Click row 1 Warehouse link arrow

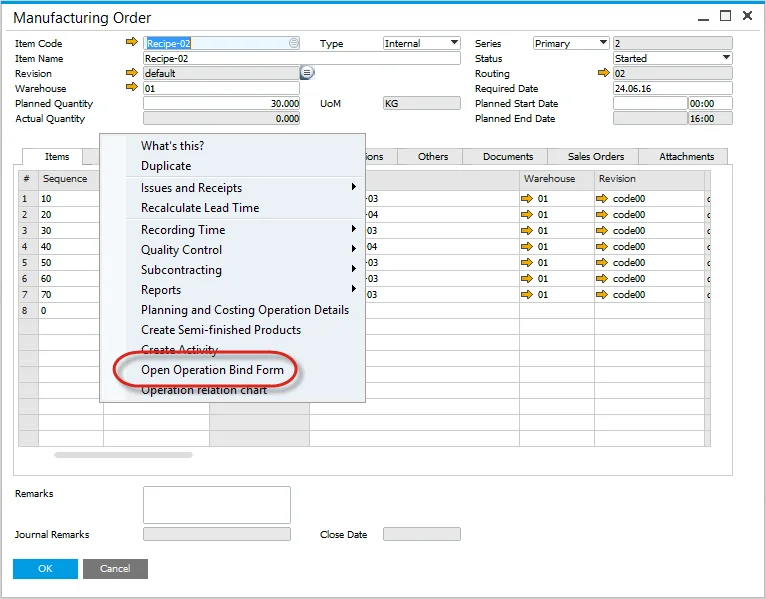527,198
